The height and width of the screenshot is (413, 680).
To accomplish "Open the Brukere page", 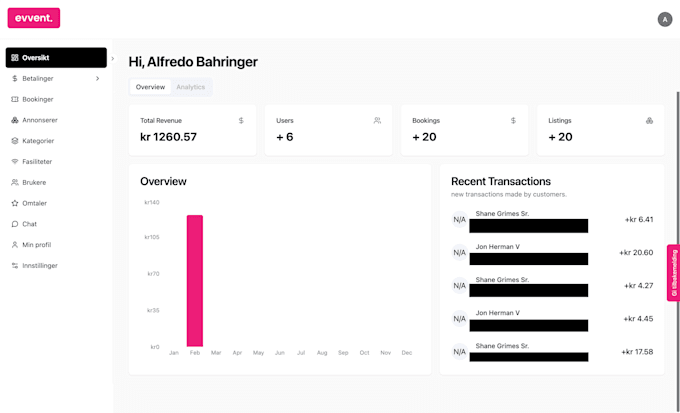I will tap(34, 182).
